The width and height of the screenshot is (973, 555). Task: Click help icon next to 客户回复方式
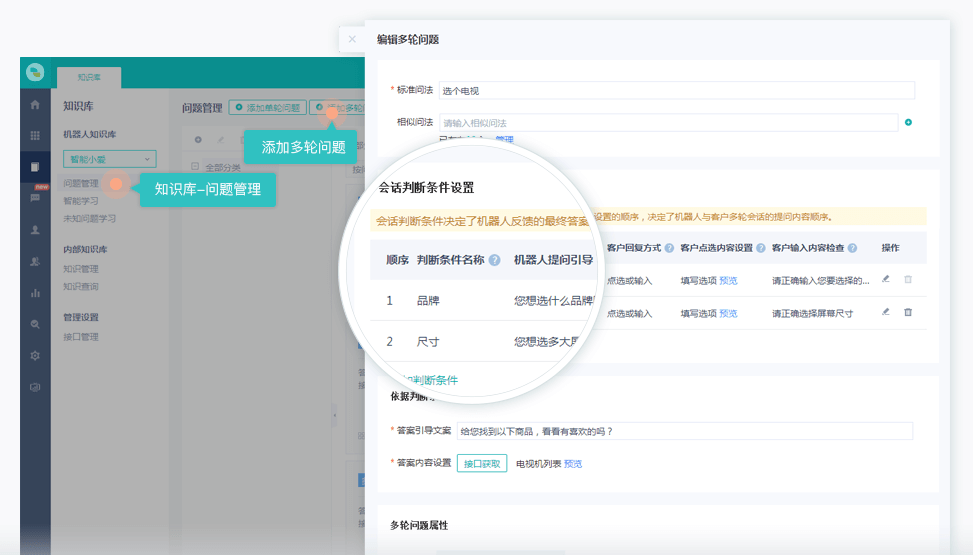tap(669, 248)
